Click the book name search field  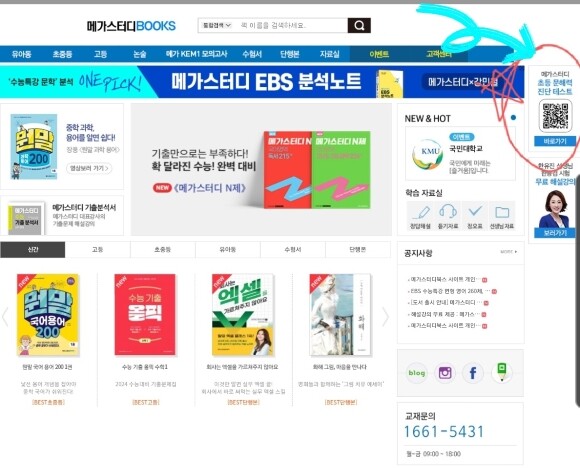pyautogui.click(x=290, y=25)
